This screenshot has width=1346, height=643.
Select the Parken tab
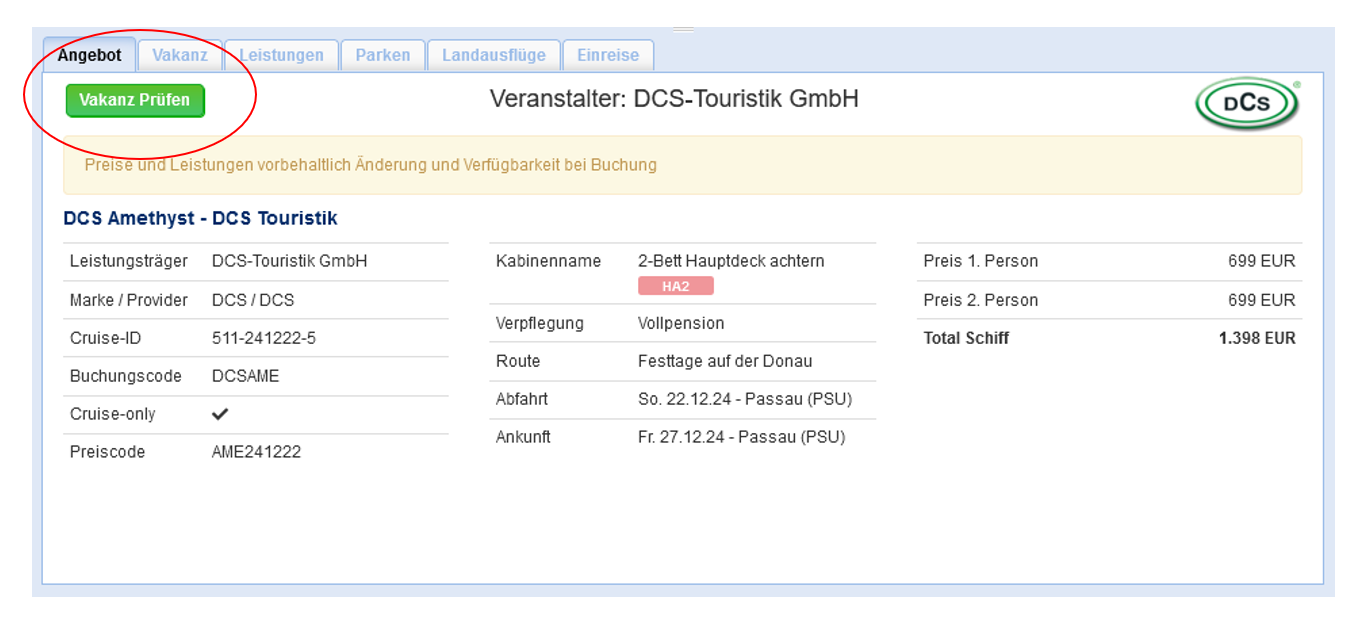383,55
